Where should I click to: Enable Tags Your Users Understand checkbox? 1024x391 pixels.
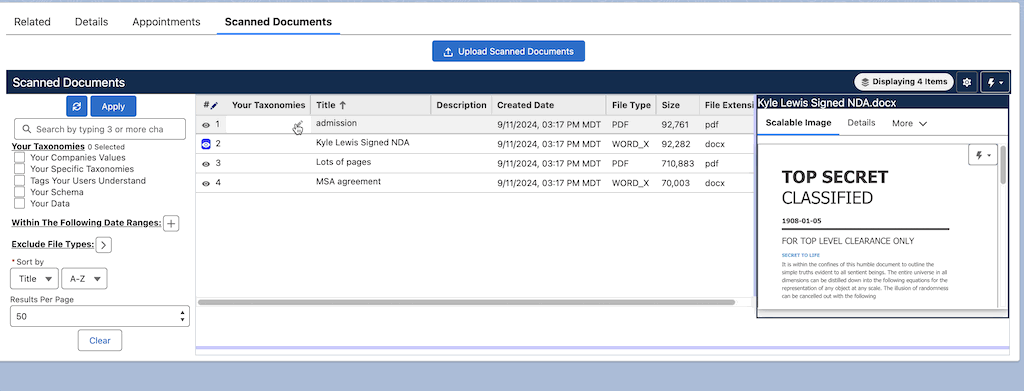[20, 180]
